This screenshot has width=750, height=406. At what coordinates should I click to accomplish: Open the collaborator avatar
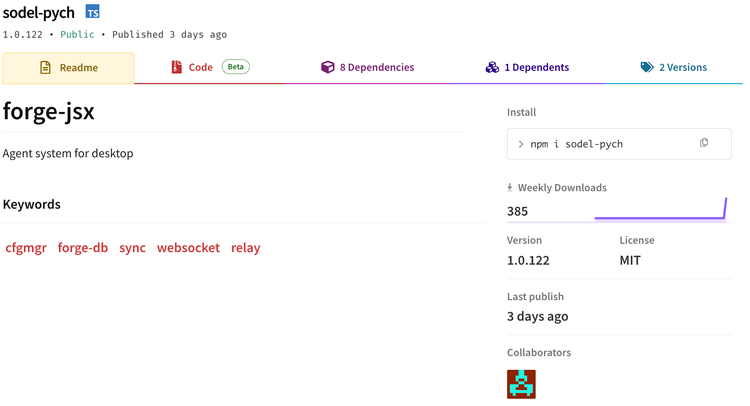[x=521, y=384]
